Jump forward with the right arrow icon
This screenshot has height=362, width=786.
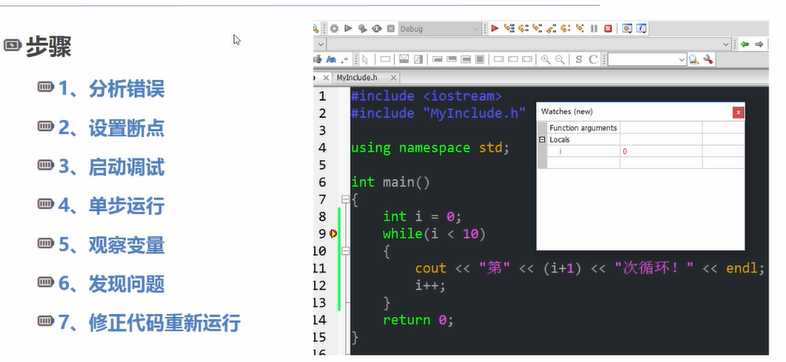pos(759,44)
